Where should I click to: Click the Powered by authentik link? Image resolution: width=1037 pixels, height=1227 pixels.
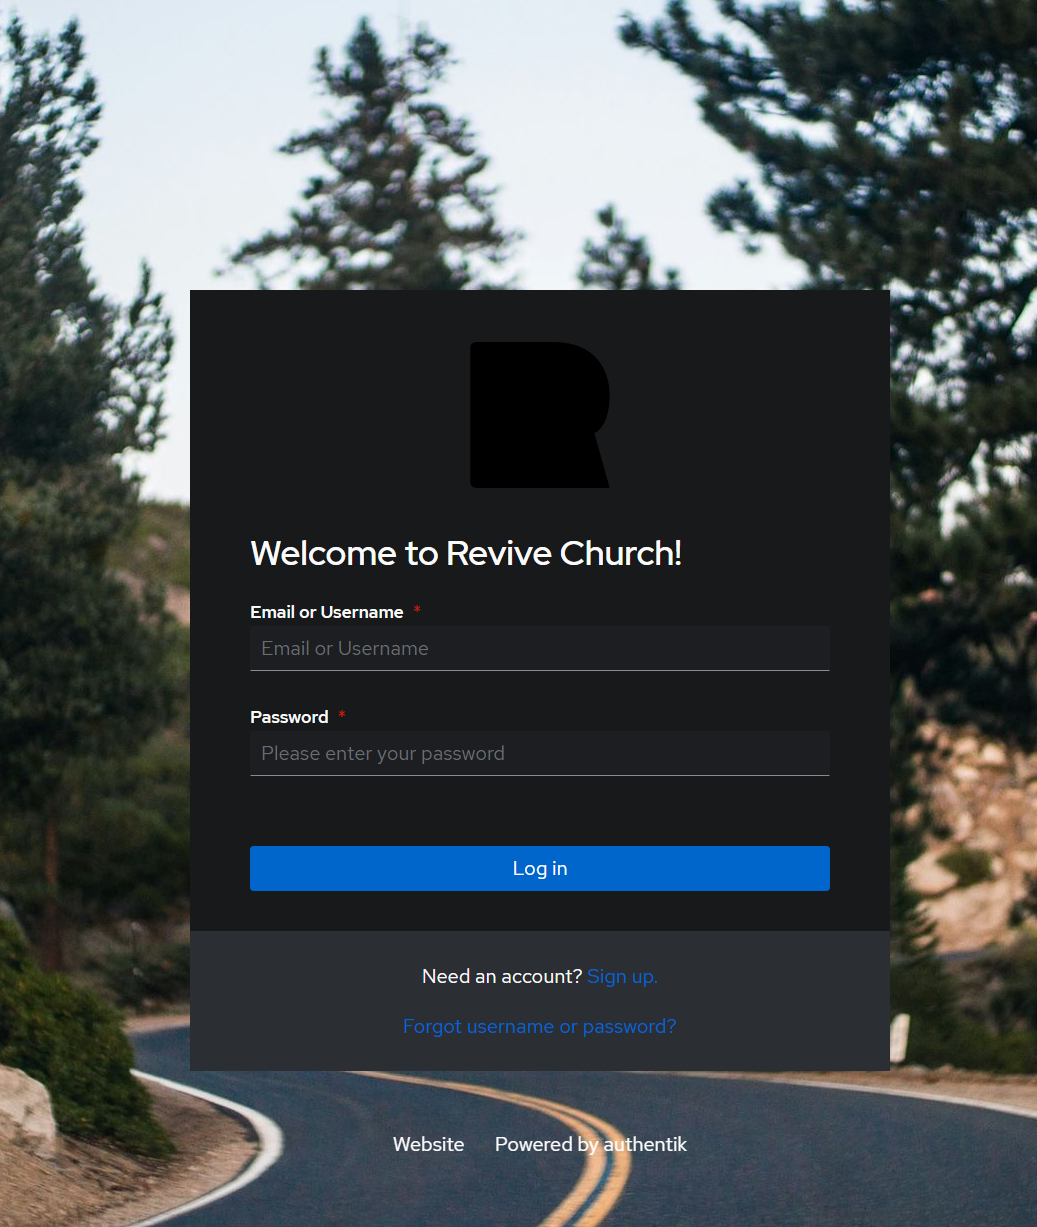point(590,1144)
